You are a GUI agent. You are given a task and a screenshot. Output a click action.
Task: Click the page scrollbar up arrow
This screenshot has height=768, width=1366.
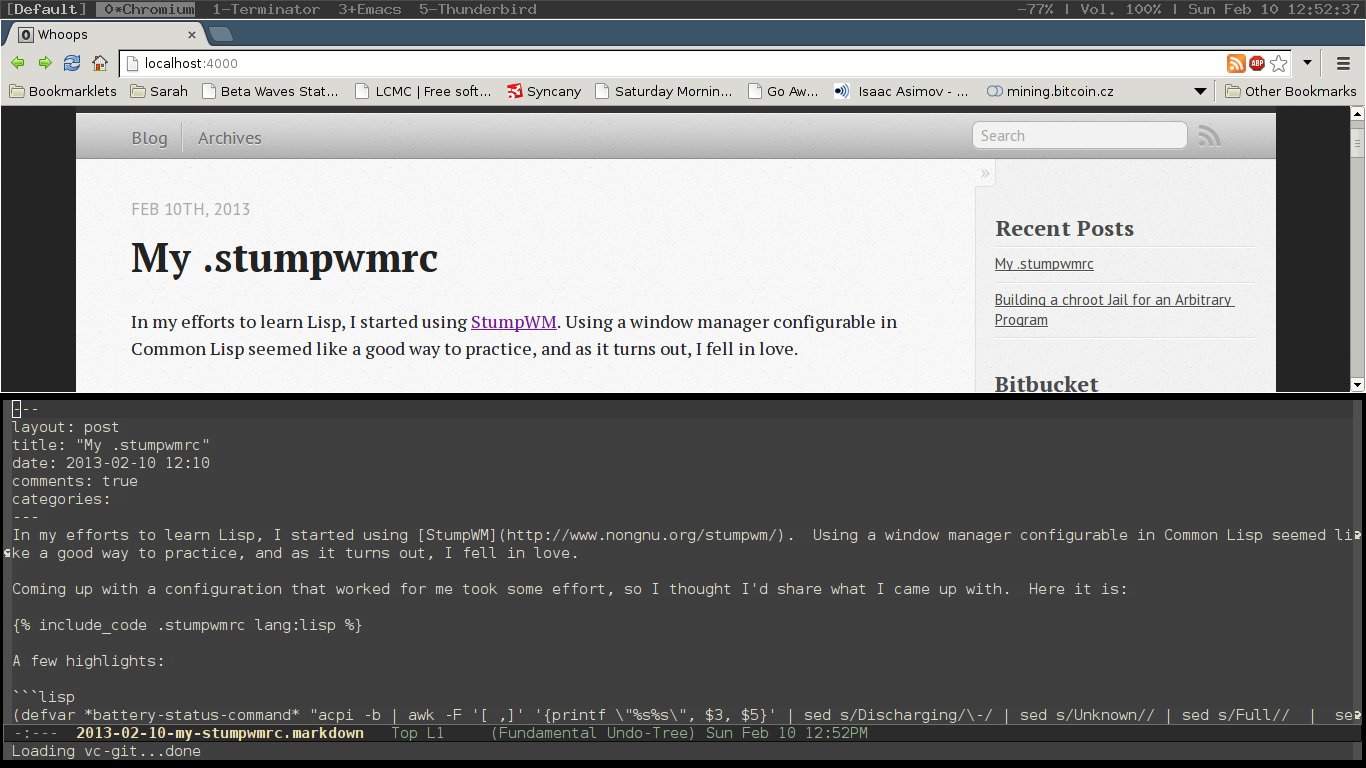1357,114
